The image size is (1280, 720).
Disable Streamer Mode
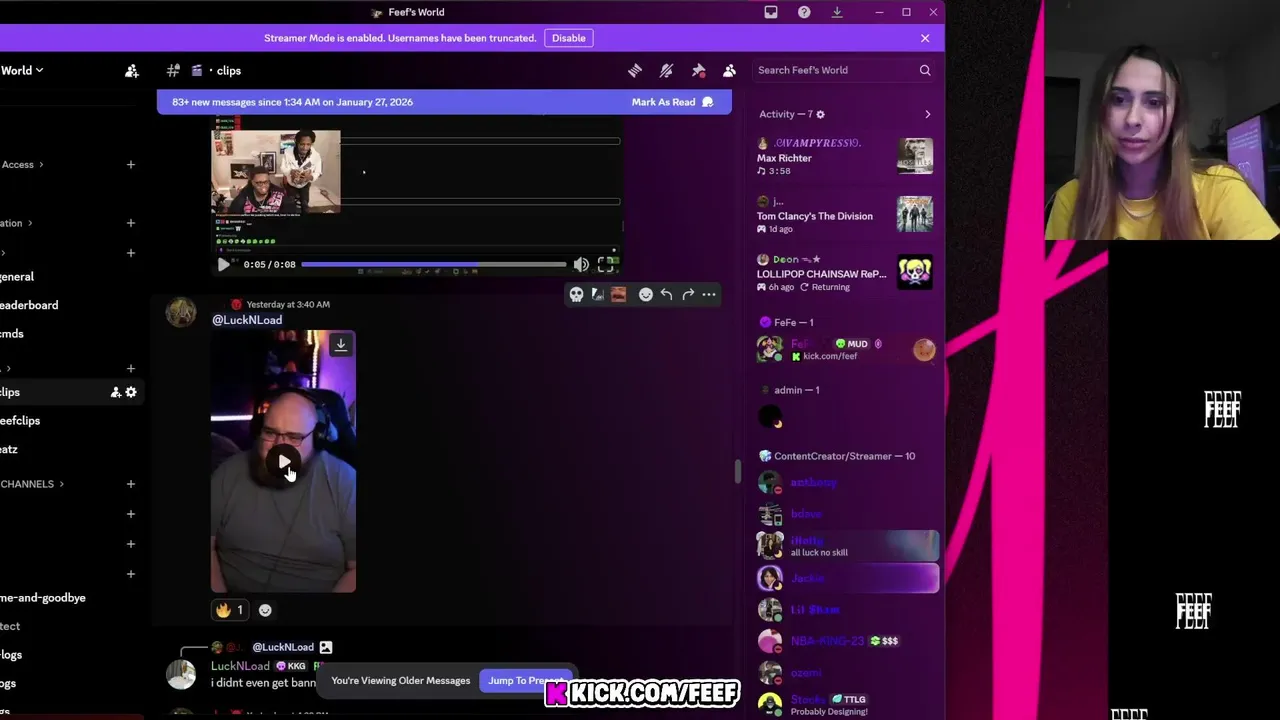coord(568,38)
